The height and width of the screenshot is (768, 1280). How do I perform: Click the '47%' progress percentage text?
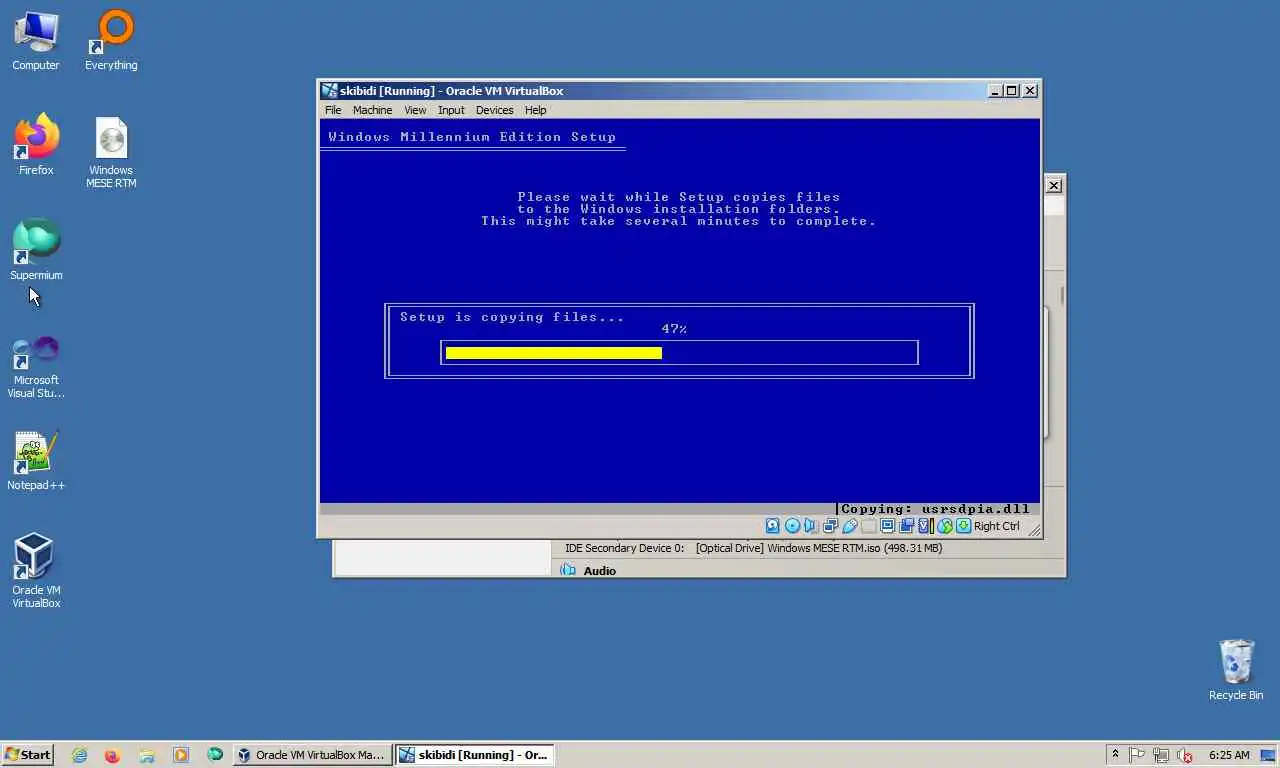tap(674, 329)
